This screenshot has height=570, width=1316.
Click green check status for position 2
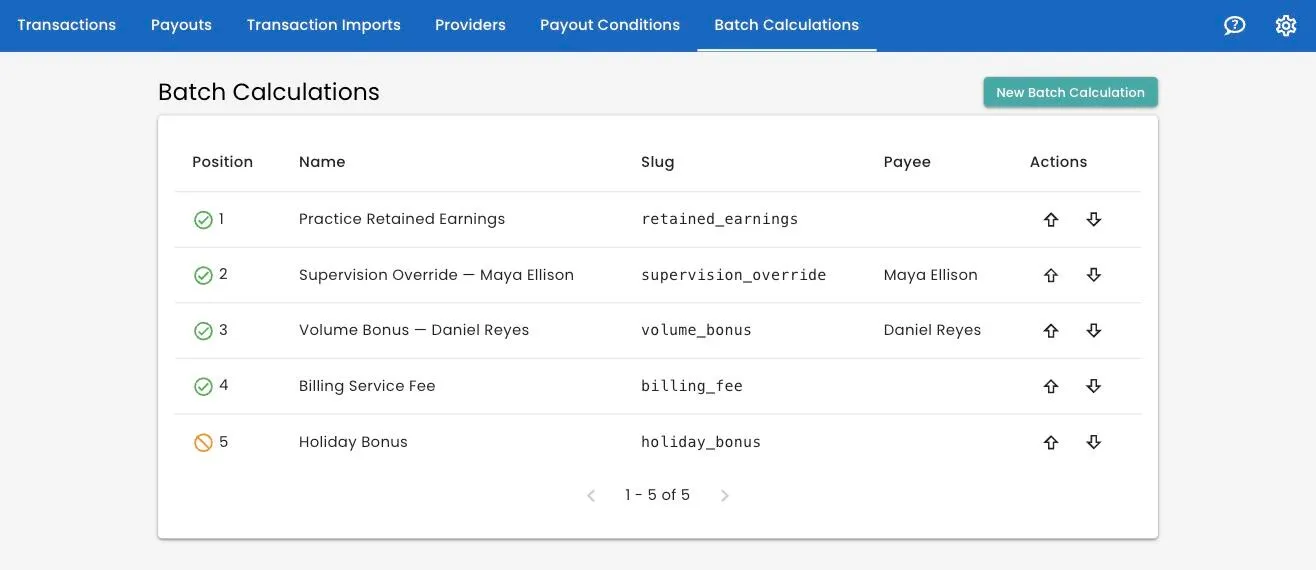[x=203, y=275]
